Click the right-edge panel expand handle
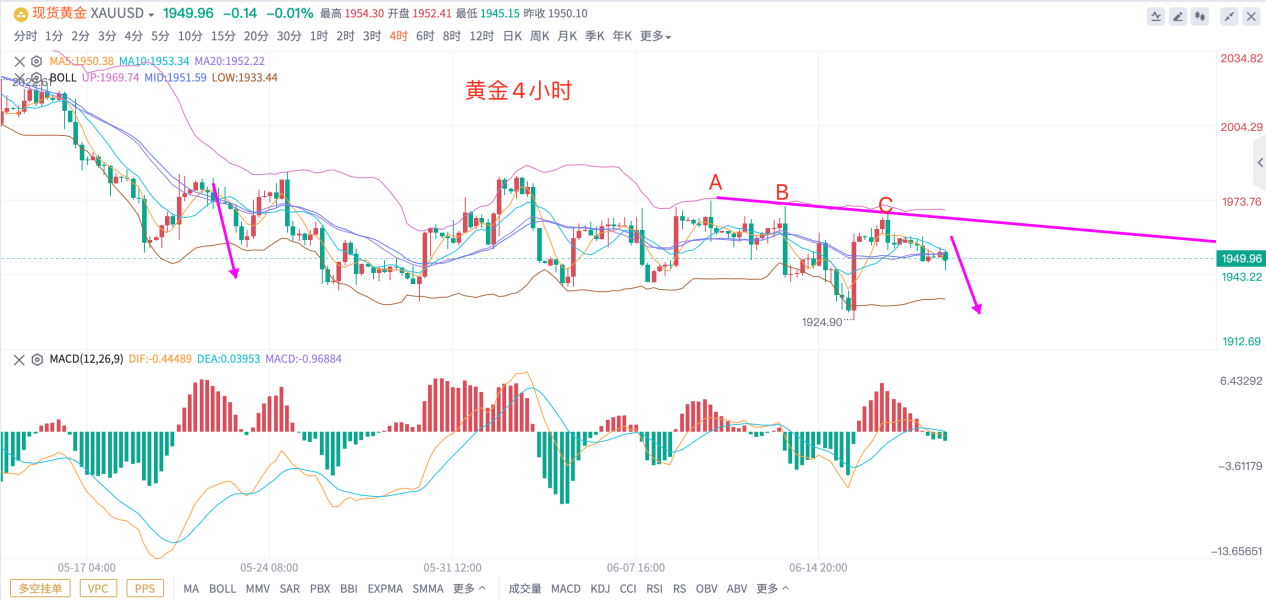1266x600 pixels. pyautogui.click(x=1259, y=164)
